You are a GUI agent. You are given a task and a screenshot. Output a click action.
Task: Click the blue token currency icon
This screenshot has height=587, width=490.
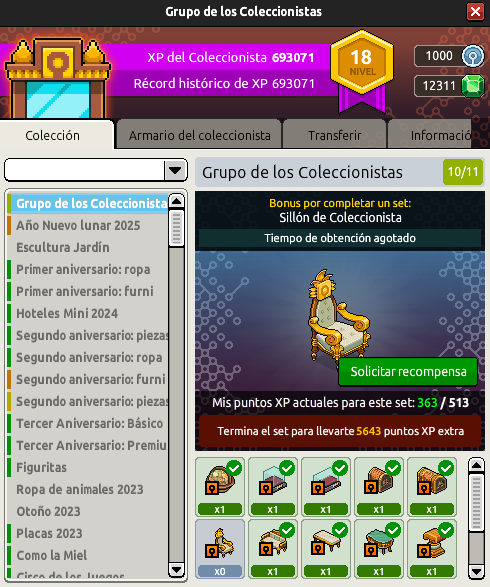473,56
